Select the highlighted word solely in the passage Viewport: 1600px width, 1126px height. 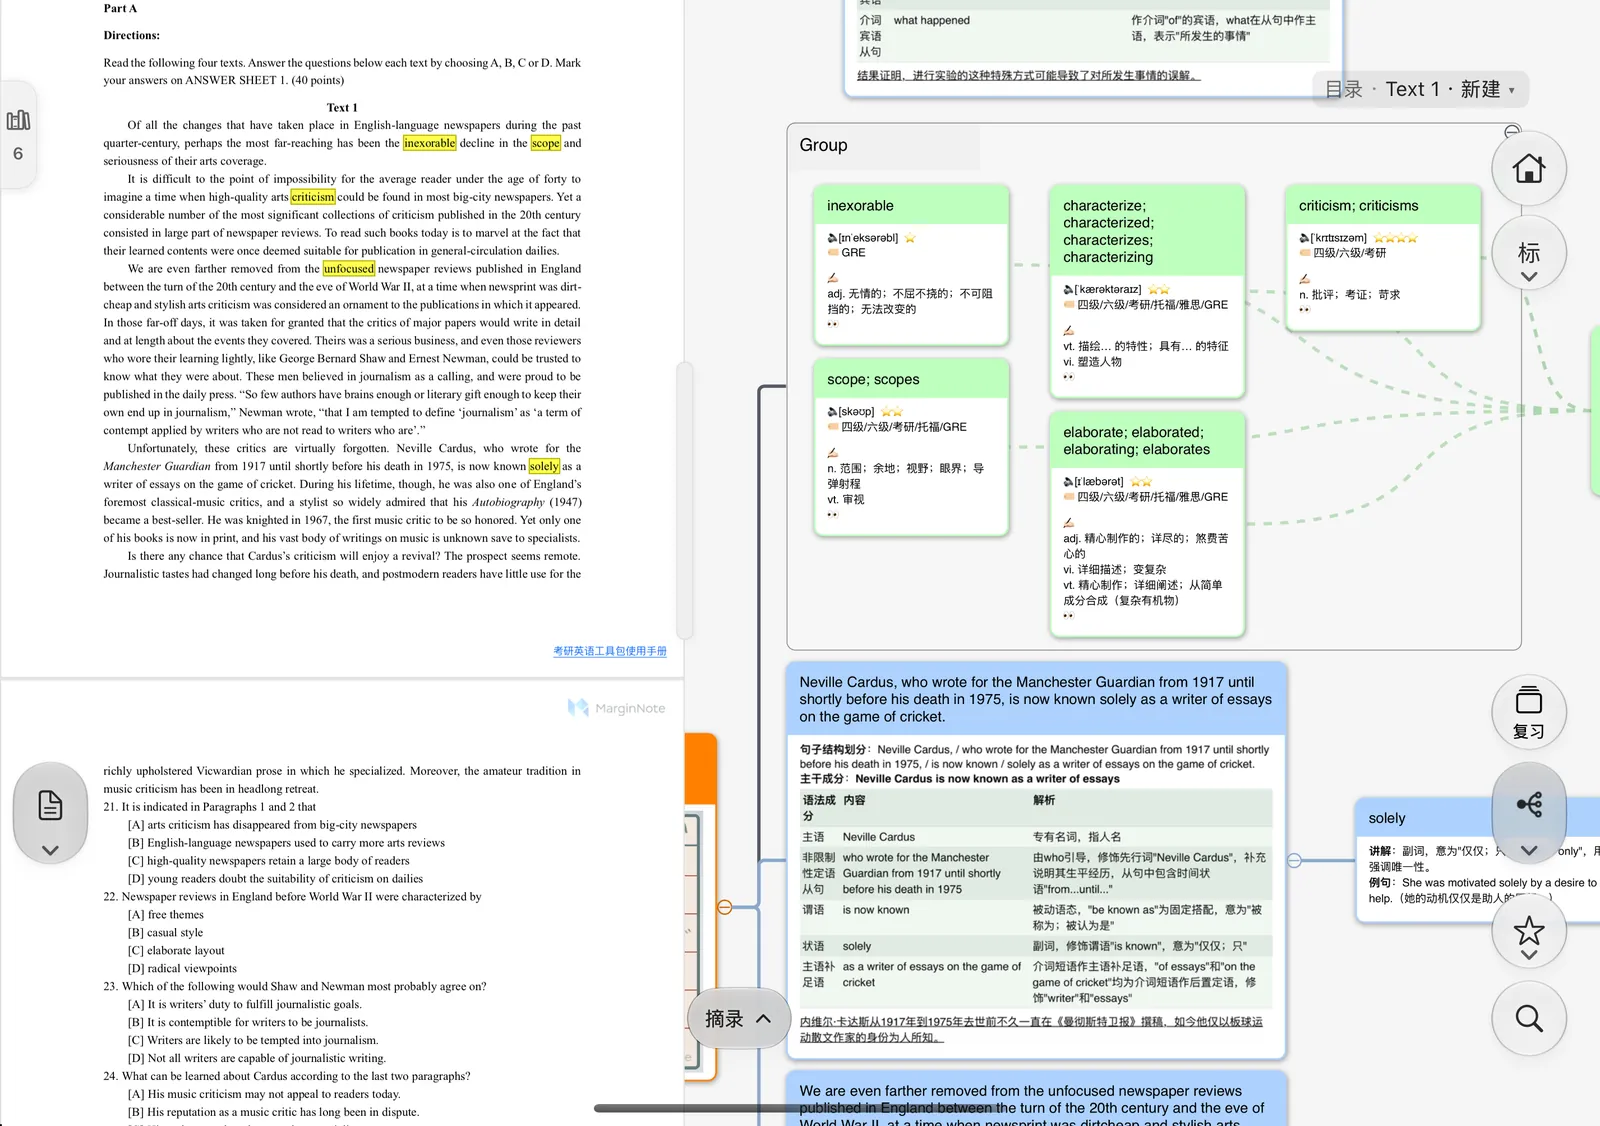[x=544, y=466]
